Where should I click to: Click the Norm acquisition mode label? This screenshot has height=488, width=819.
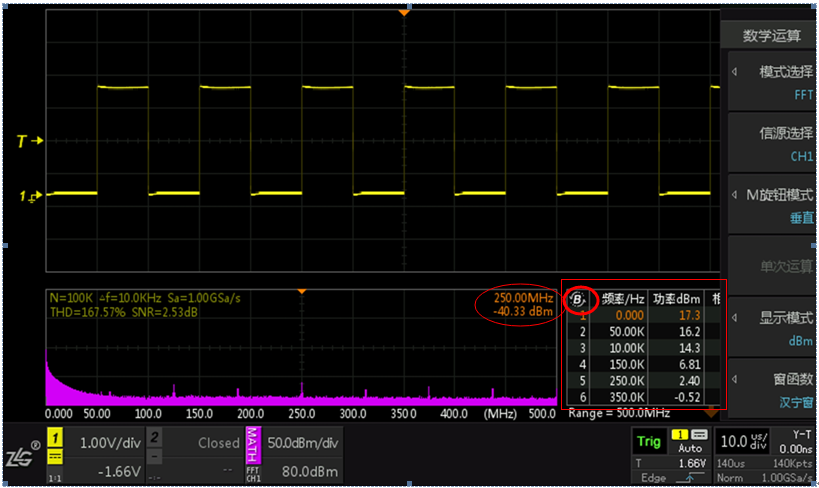point(729,478)
